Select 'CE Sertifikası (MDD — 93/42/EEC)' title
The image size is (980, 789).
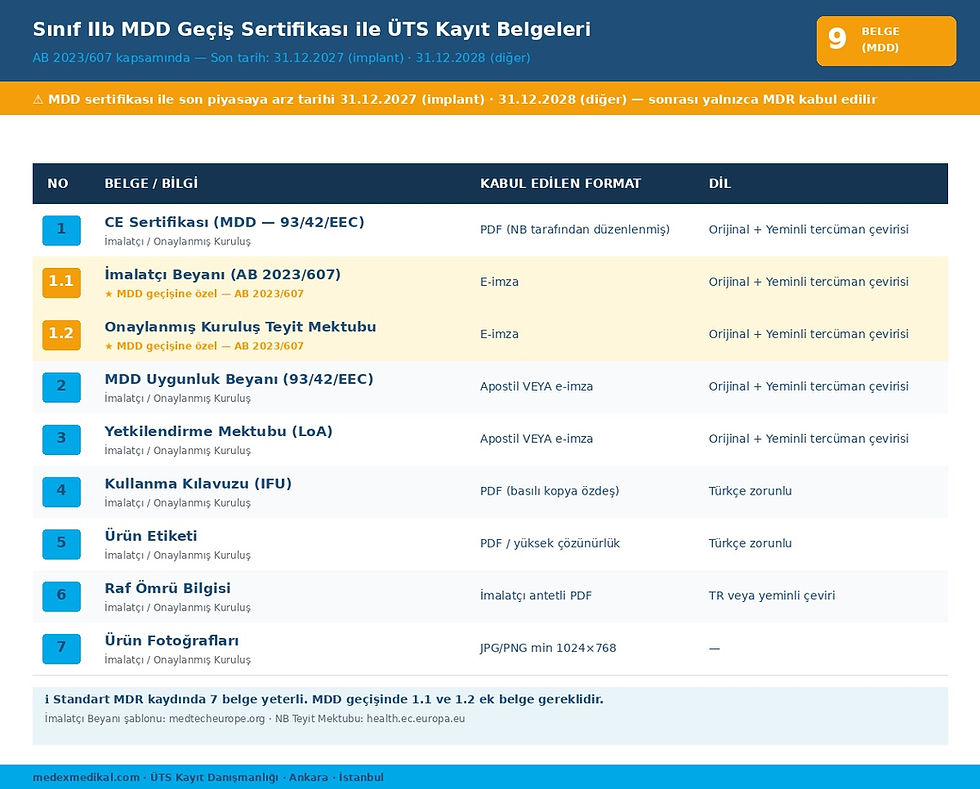[234, 222]
